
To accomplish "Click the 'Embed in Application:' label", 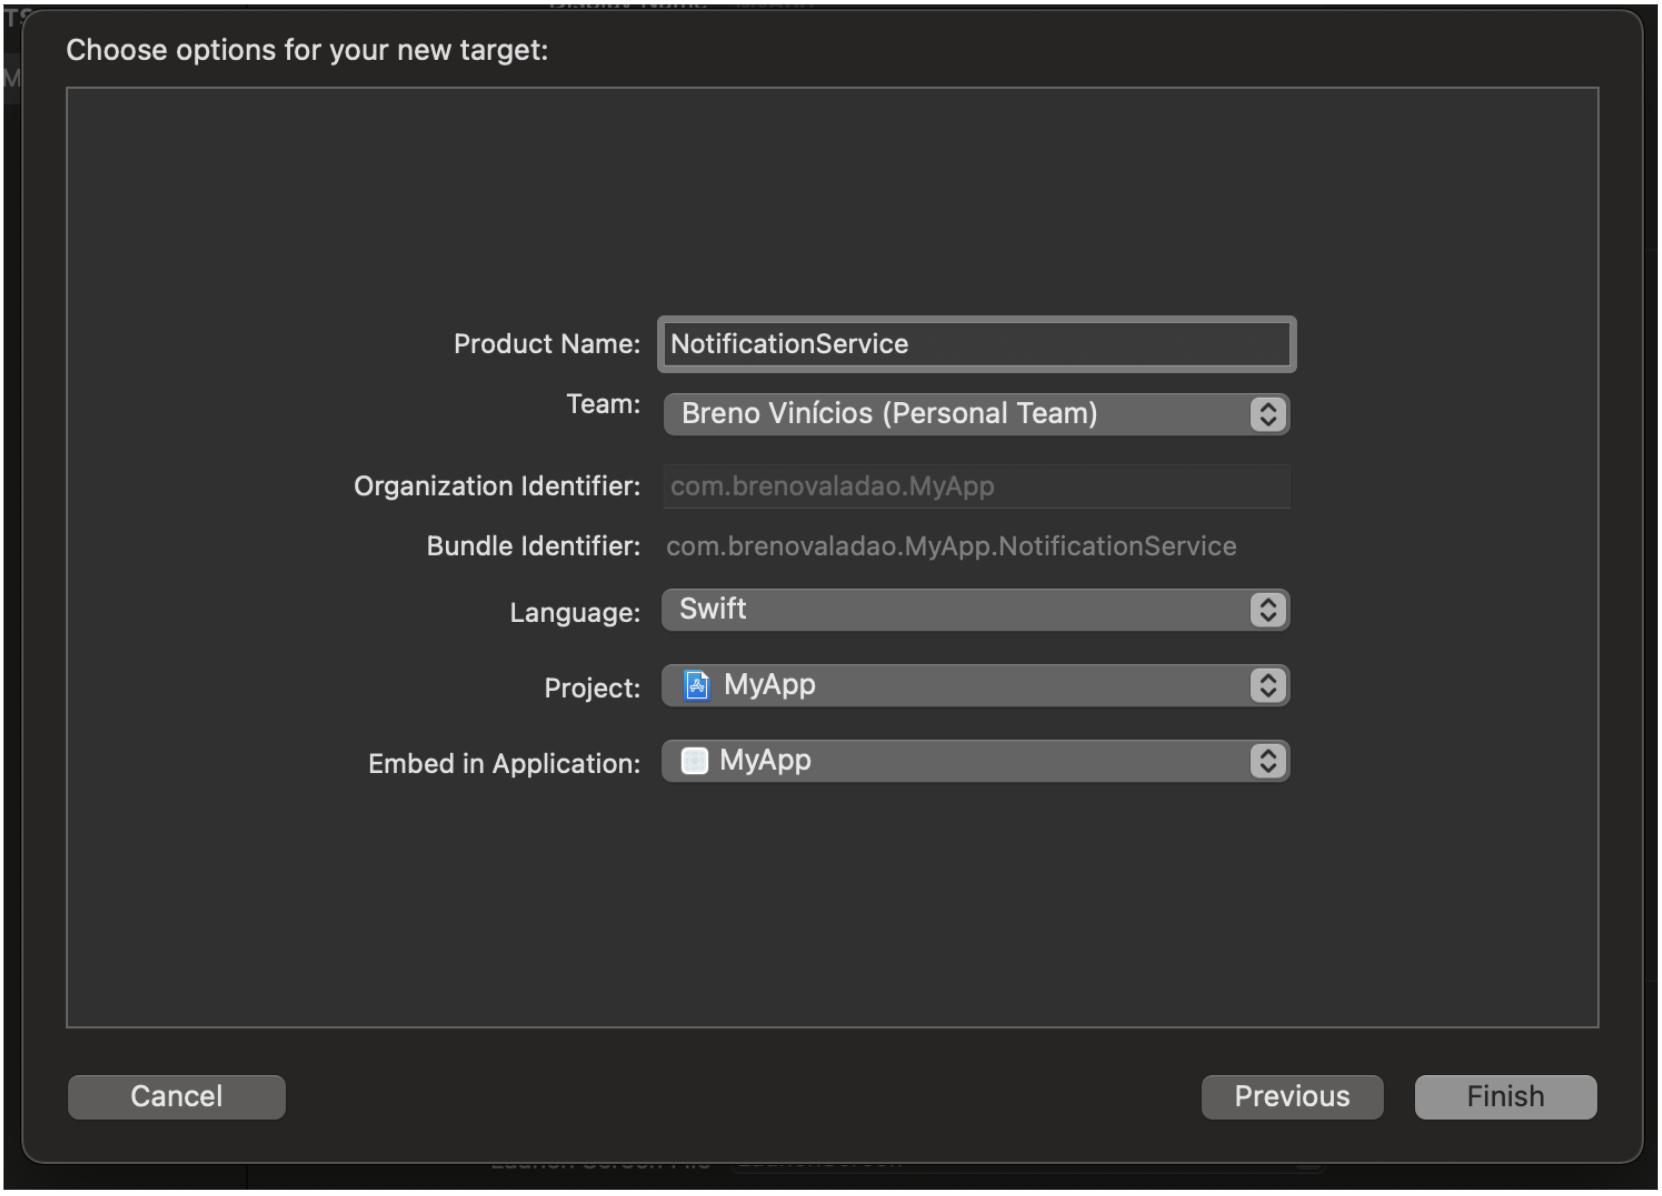I will pos(504,764).
